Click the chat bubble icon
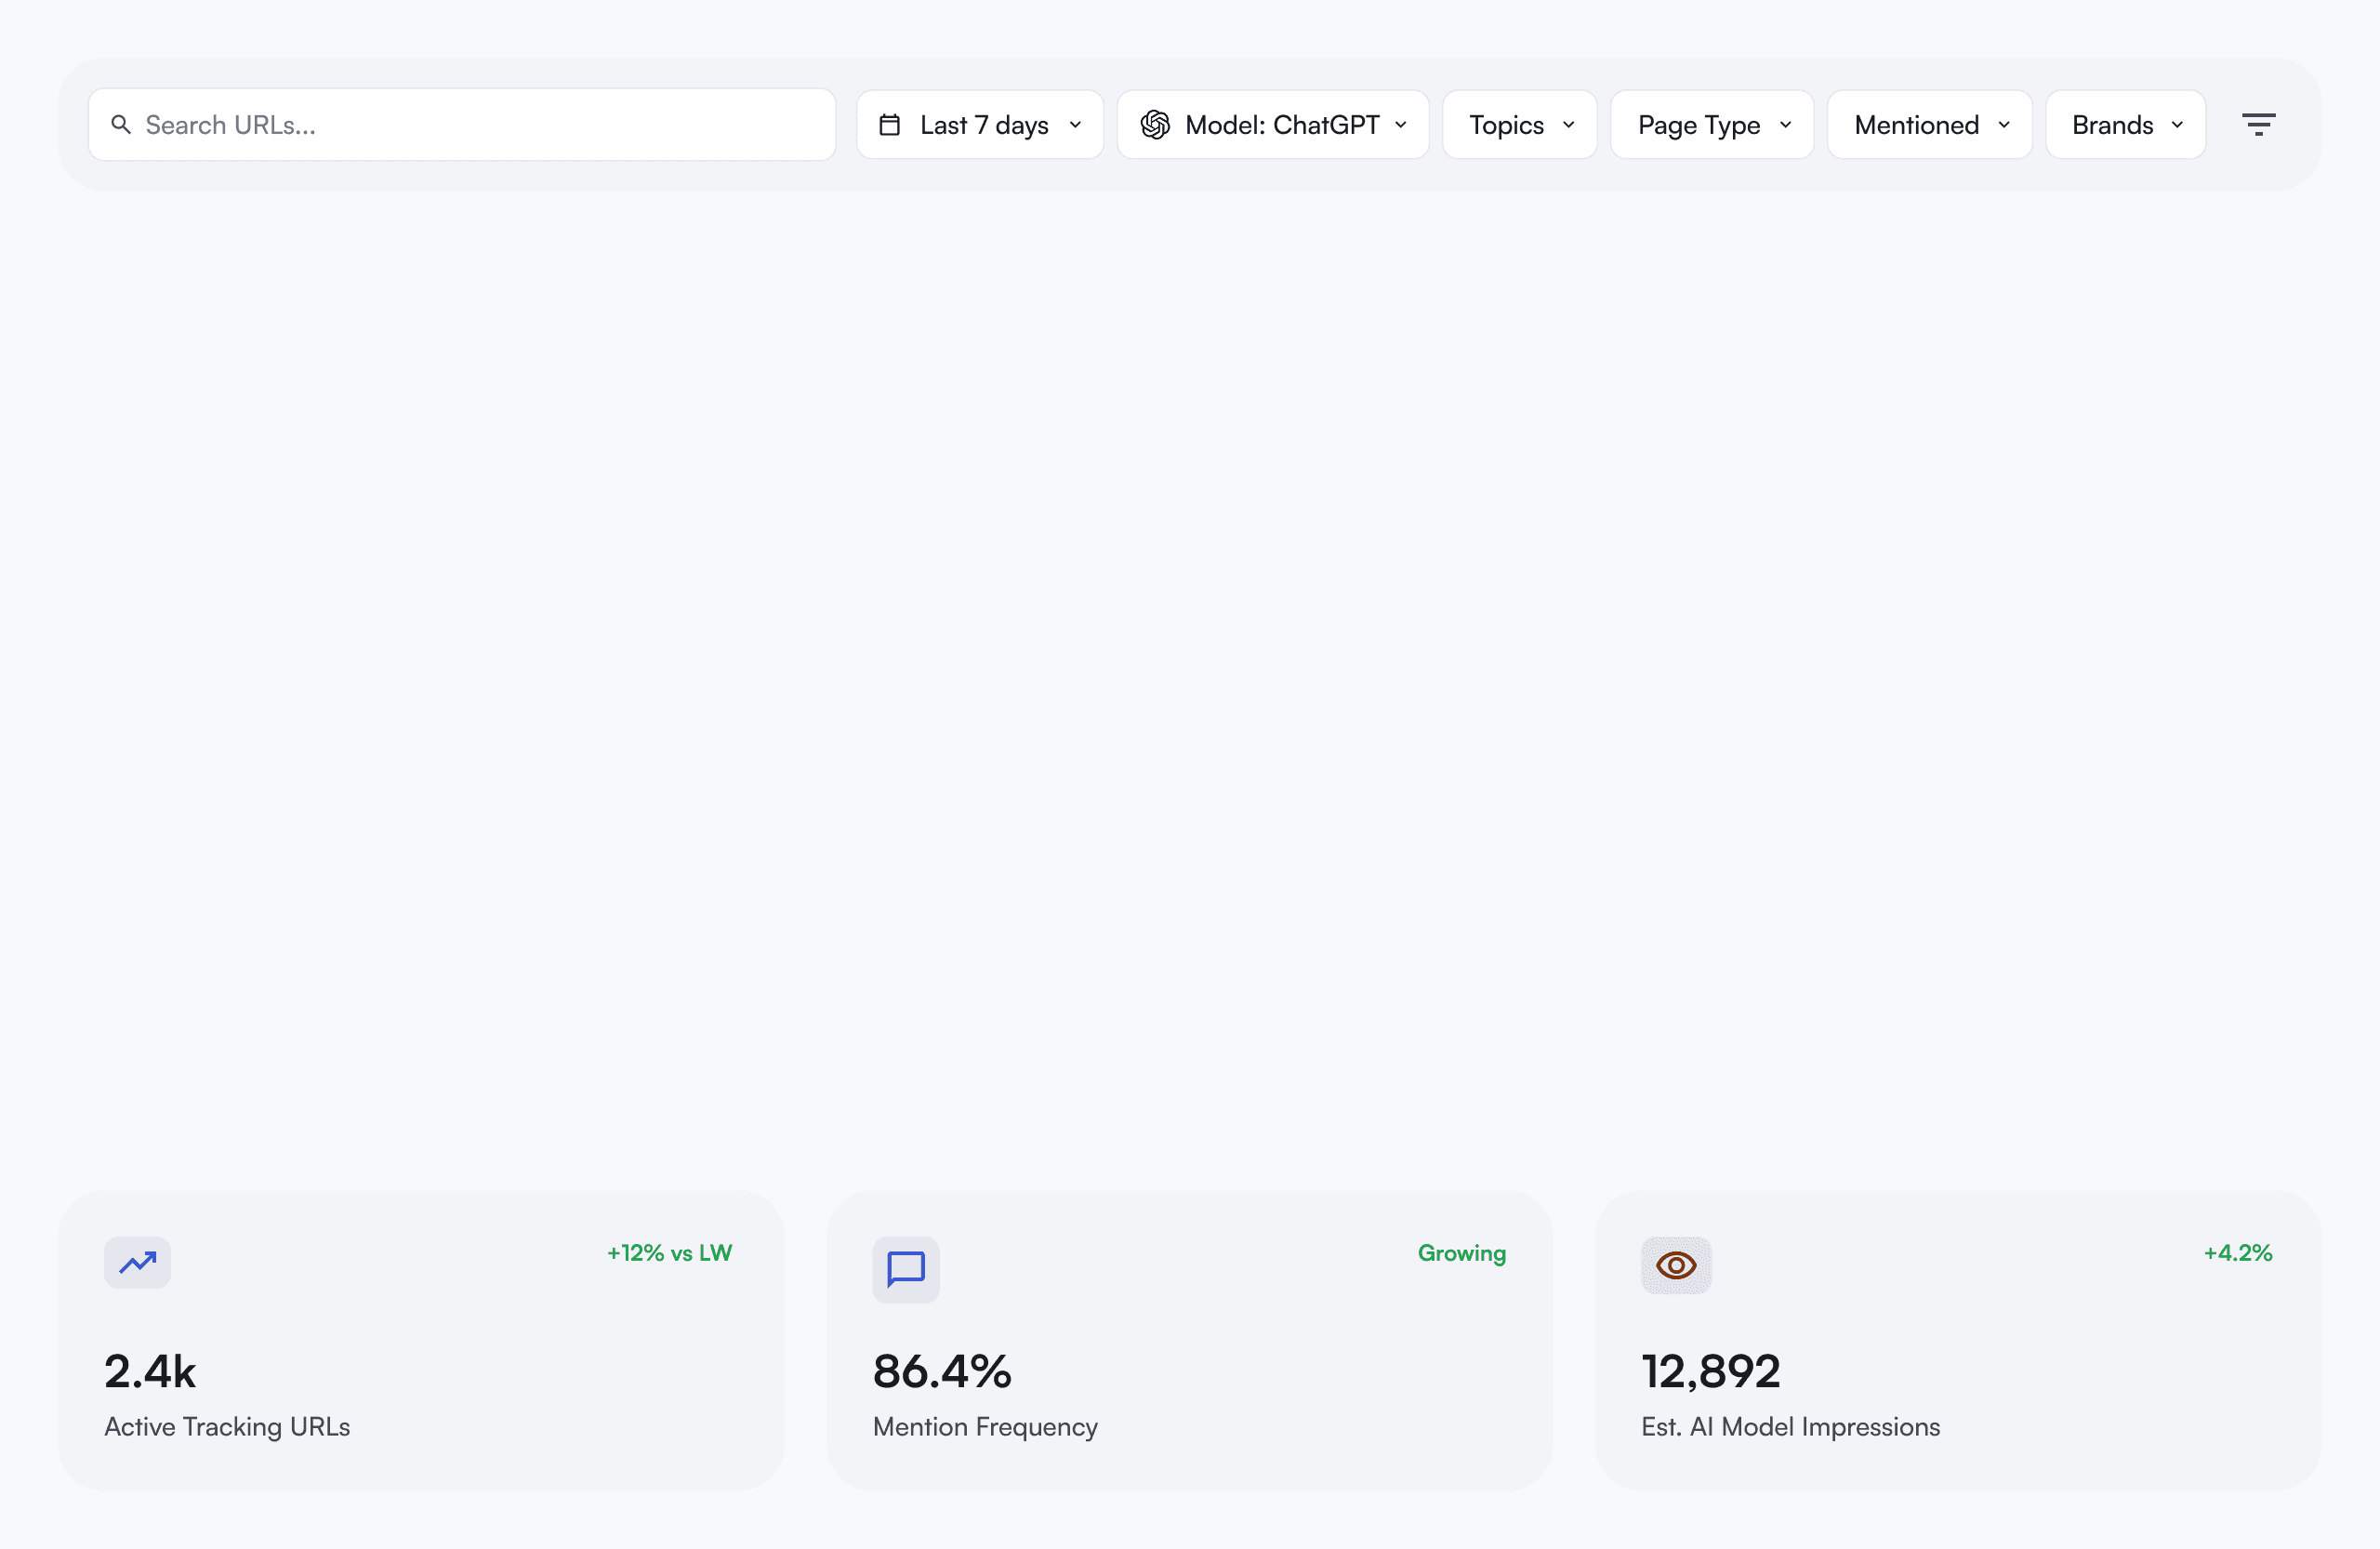Viewport: 2380px width, 1549px height. pos(906,1269)
